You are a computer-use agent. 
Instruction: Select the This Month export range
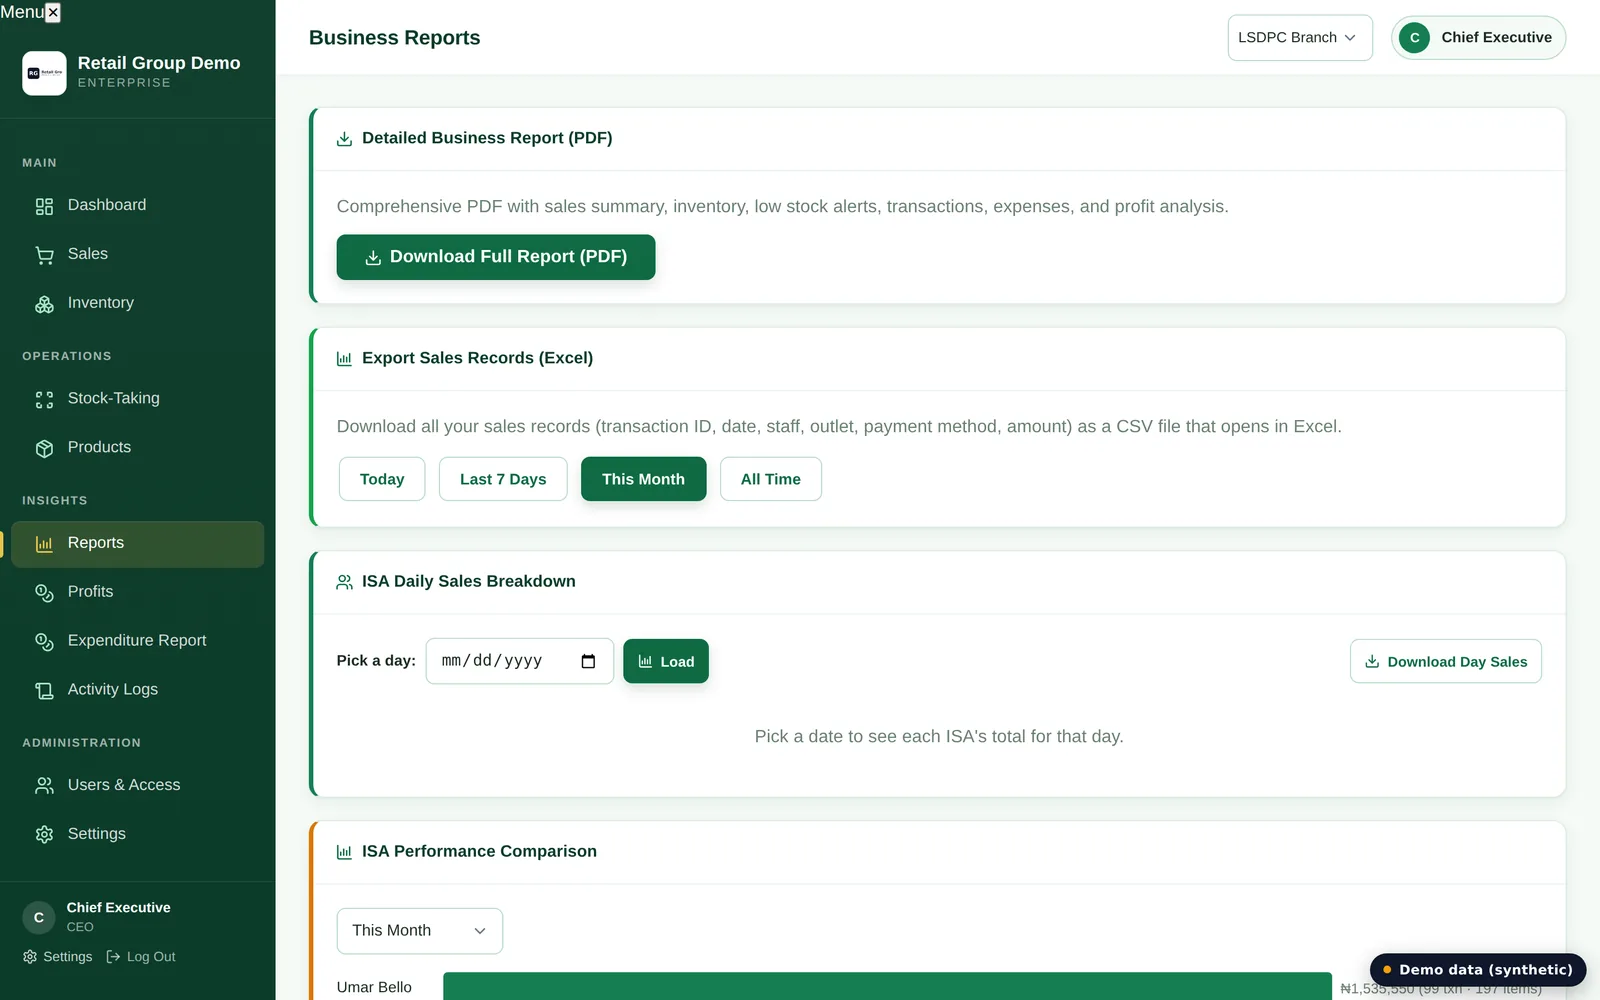tap(644, 479)
